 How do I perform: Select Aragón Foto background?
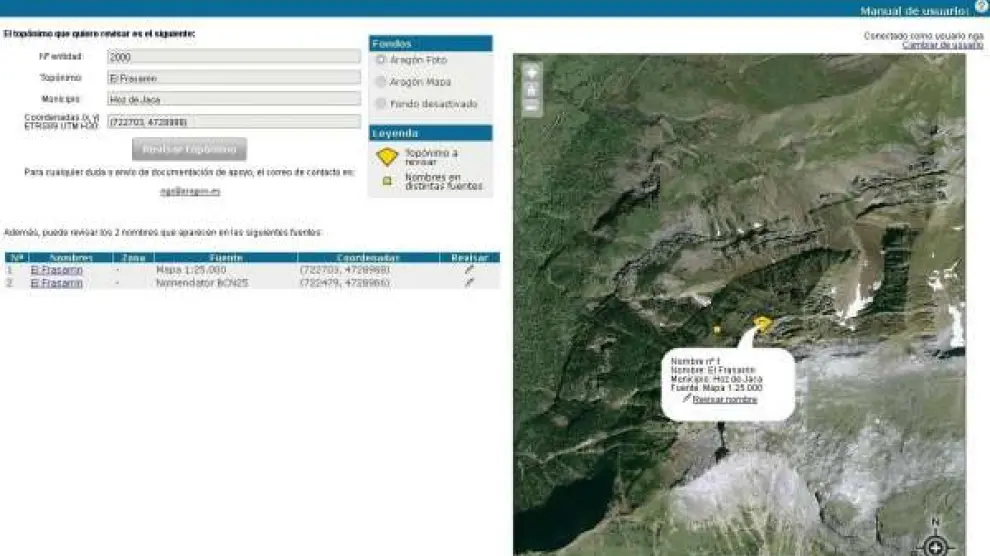pos(380,60)
